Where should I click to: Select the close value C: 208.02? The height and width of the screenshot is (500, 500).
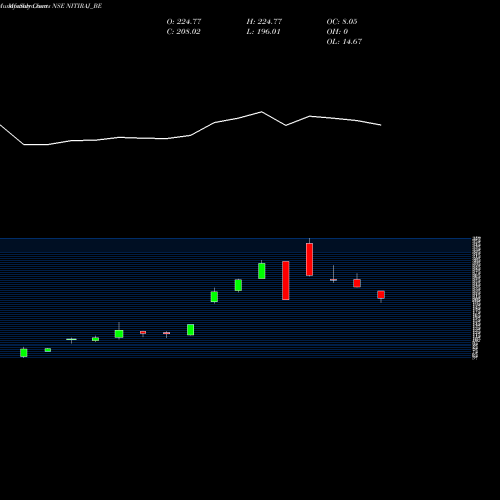pyautogui.click(x=183, y=32)
